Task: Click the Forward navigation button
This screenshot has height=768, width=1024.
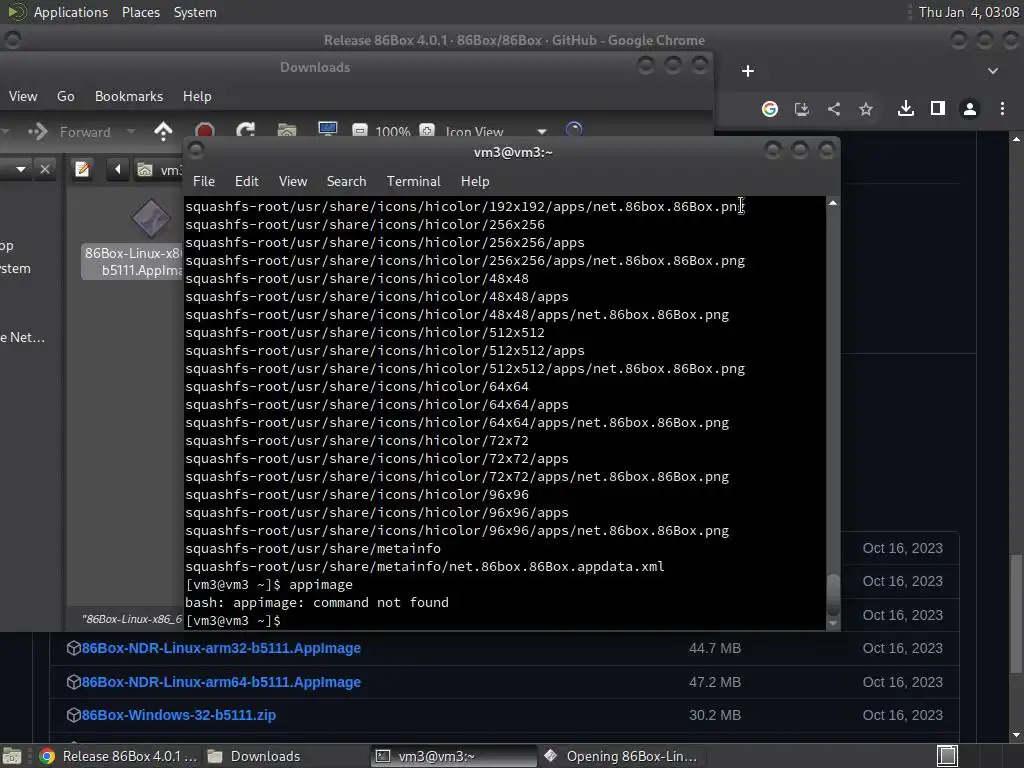Action: [69, 132]
